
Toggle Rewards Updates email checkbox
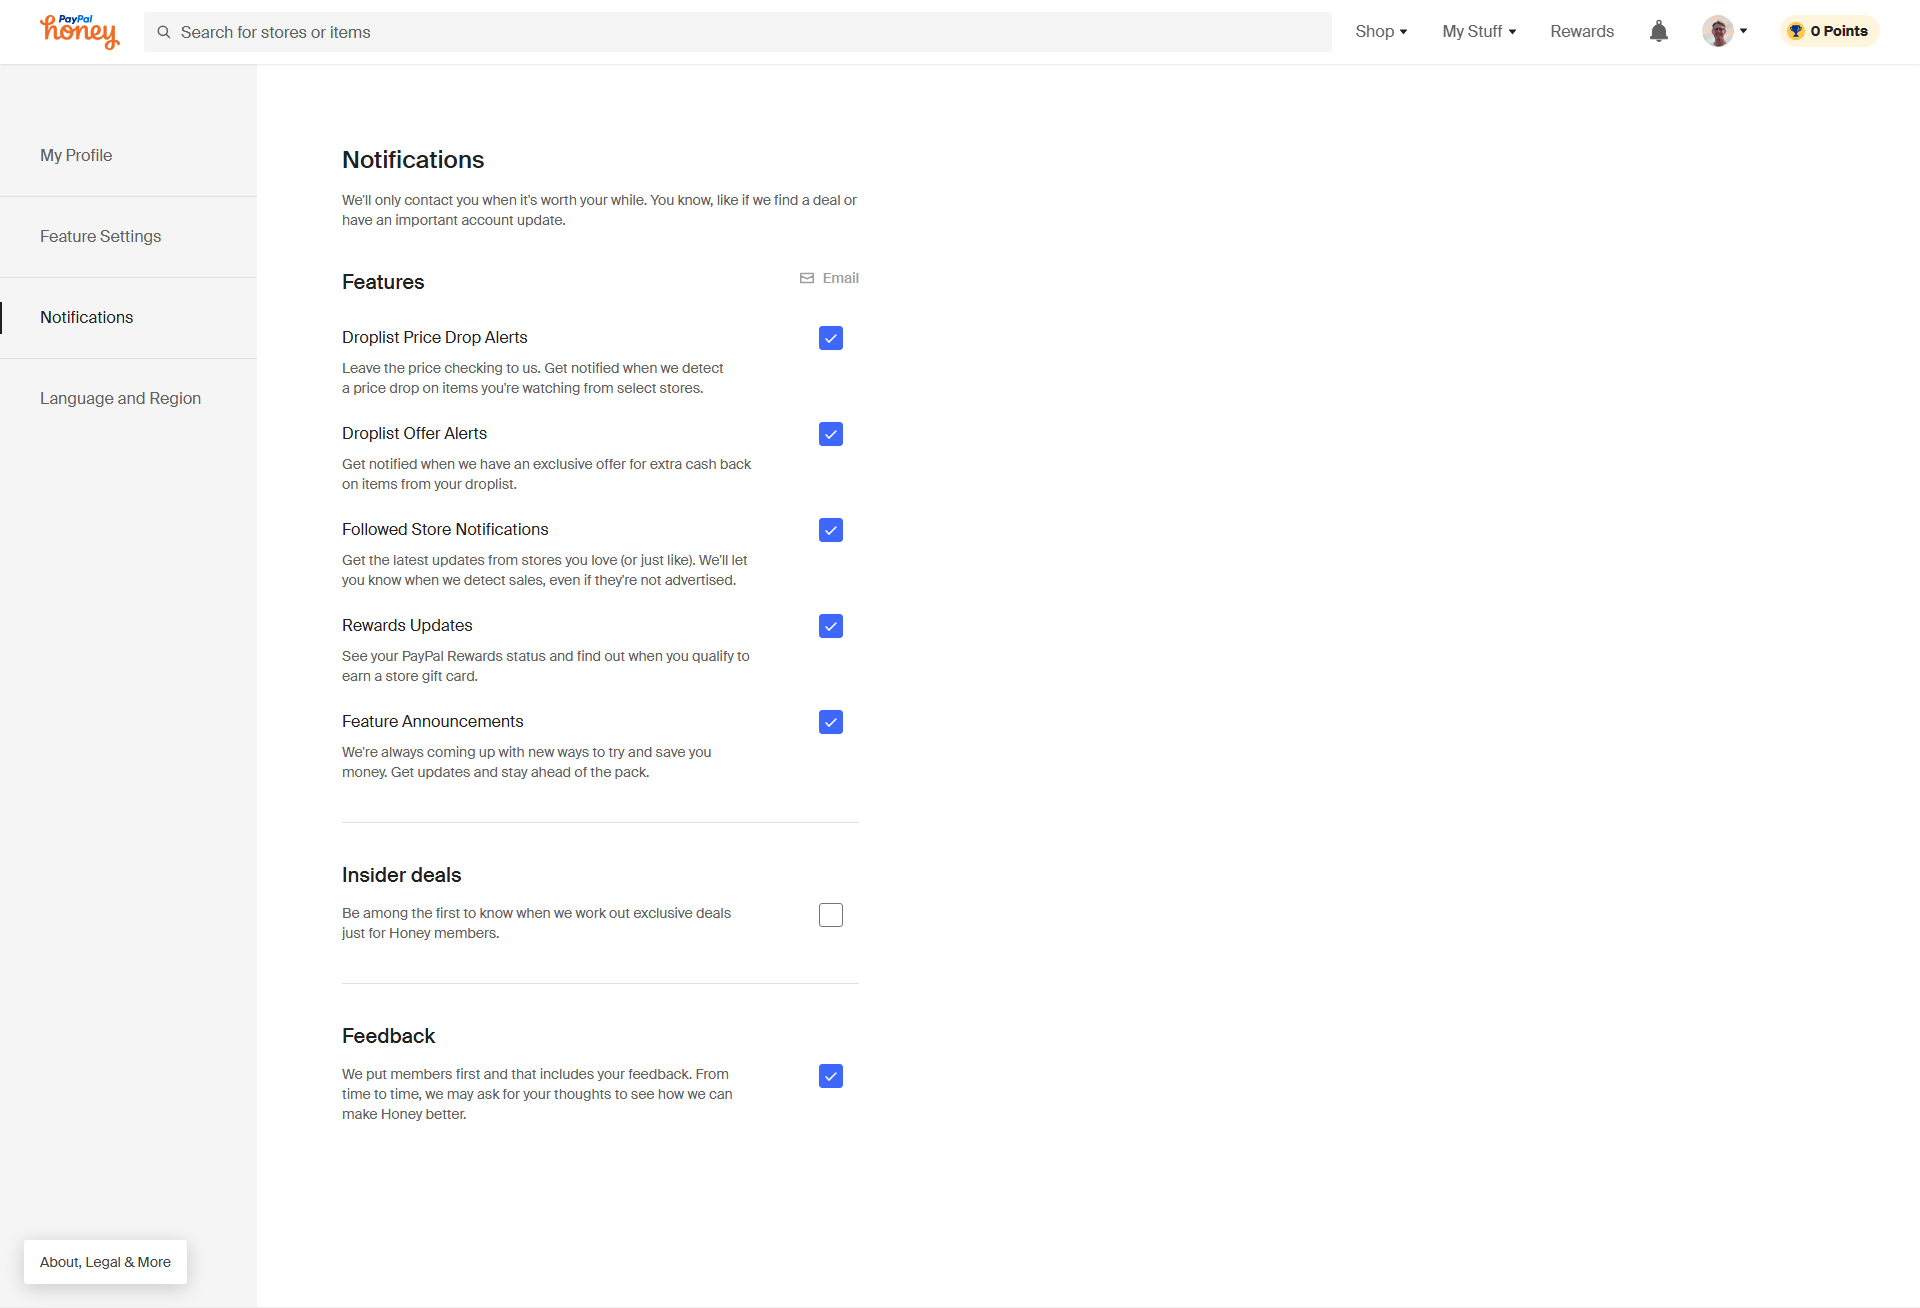pos(831,626)
